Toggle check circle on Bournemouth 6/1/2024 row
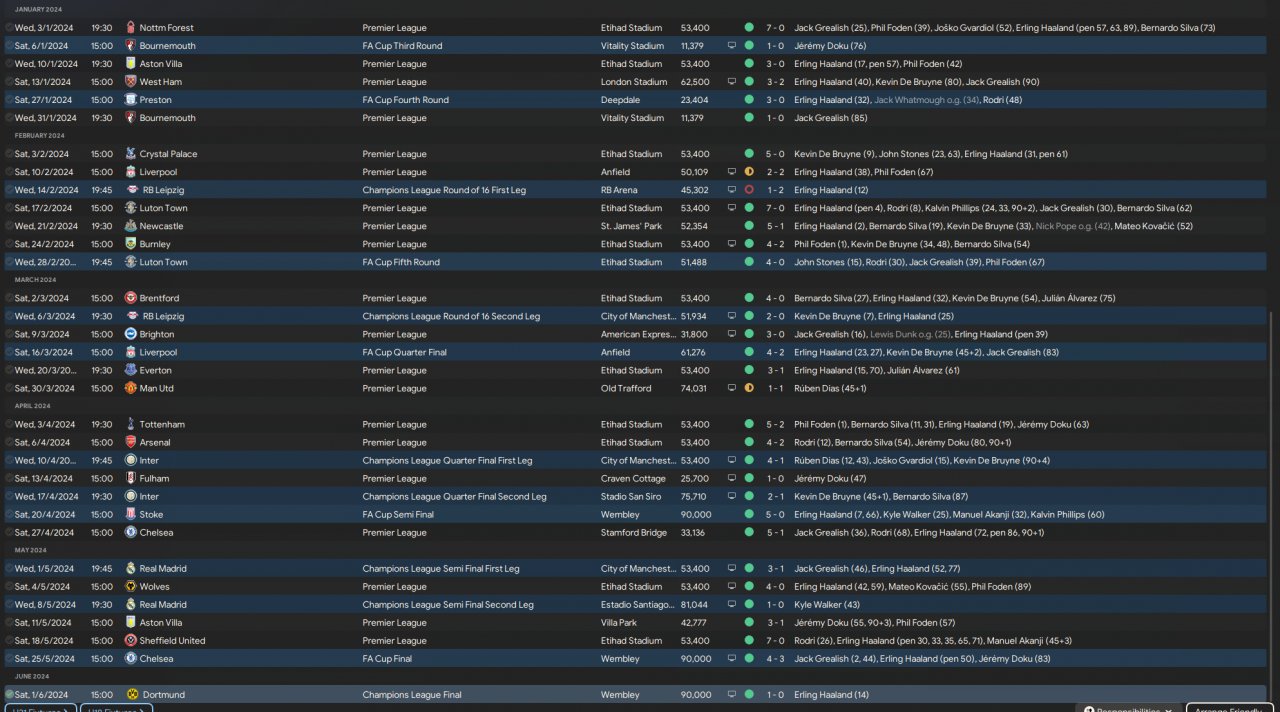 9,46
